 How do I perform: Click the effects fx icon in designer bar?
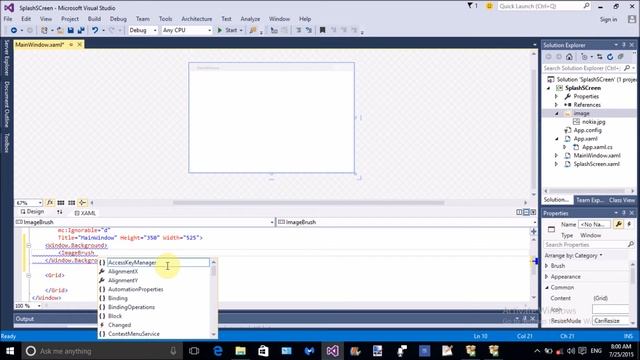coord(50,202)
